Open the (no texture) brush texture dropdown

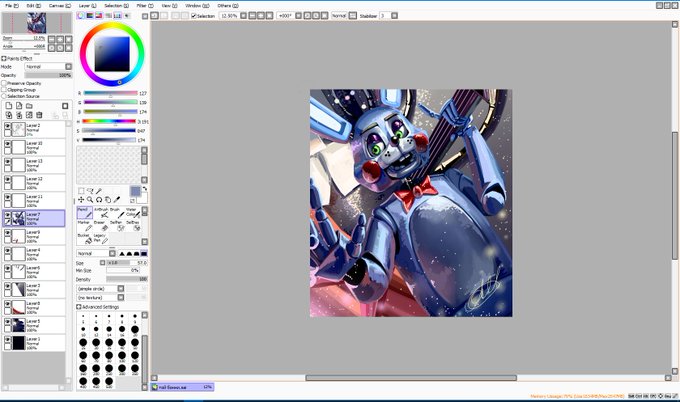click(x=101, y=297)
